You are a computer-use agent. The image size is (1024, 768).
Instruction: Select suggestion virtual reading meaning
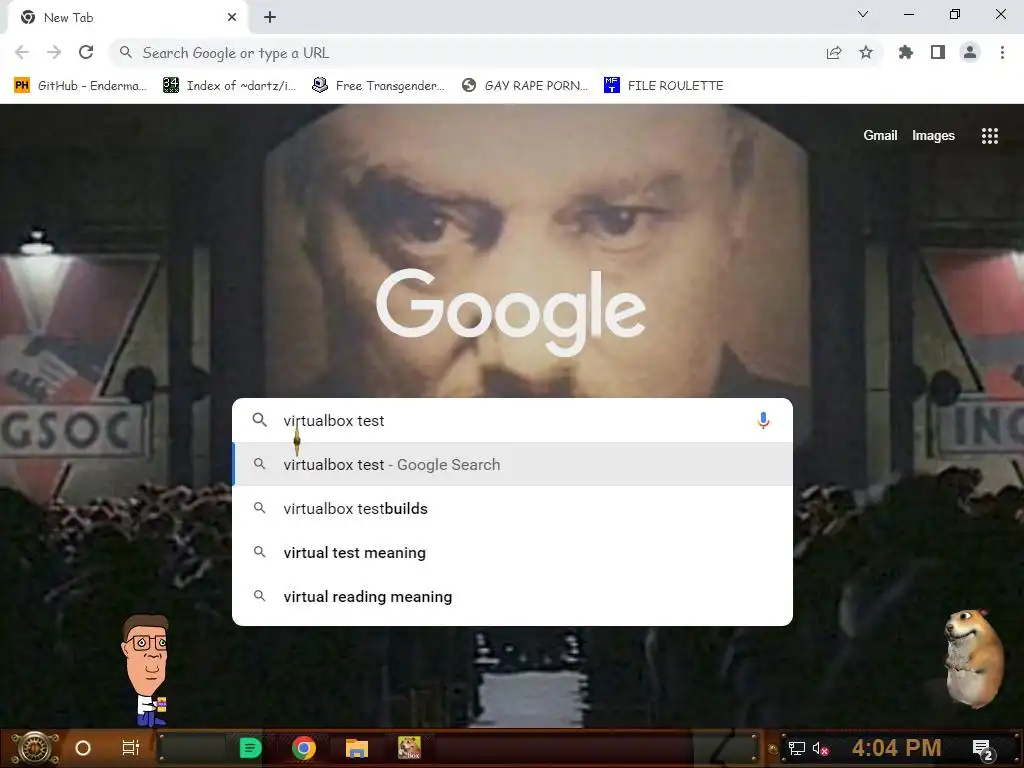[513, 596]
